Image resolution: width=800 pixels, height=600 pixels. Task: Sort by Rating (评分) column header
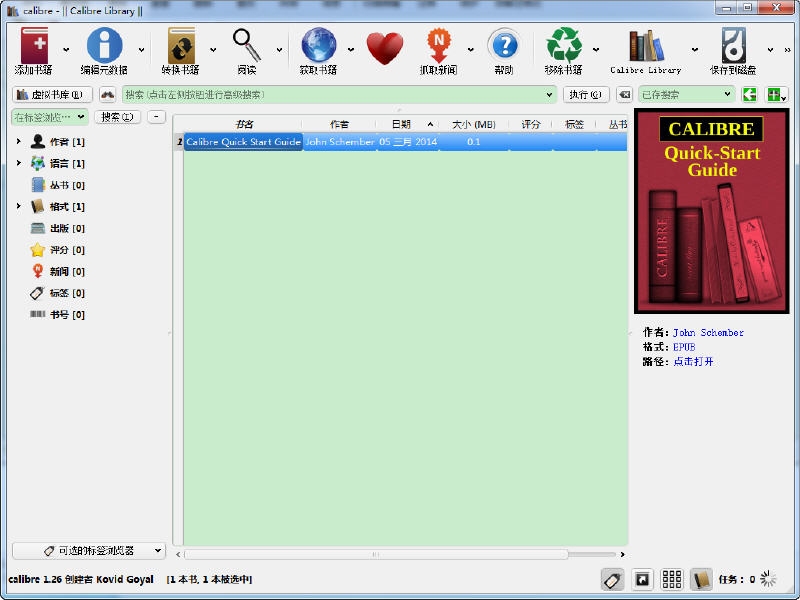point(531,124)
